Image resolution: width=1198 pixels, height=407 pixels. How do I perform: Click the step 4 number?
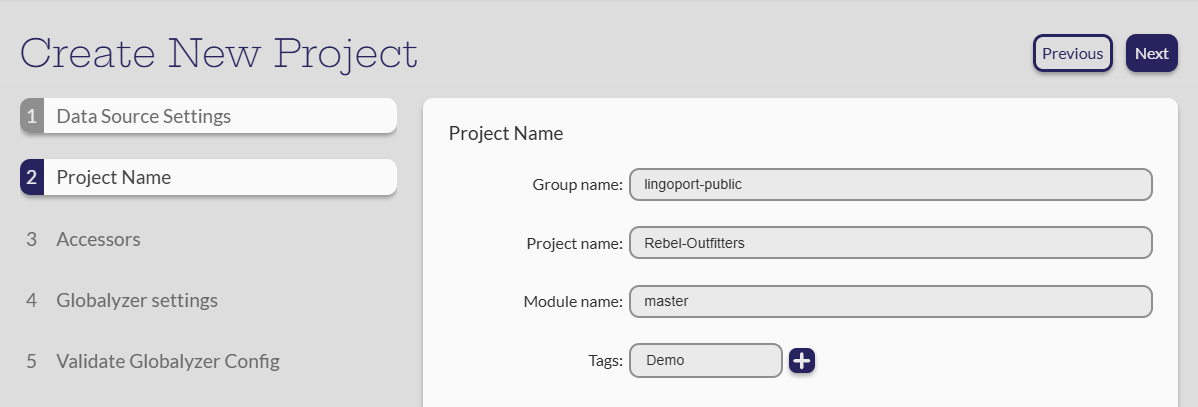[31, 300]
